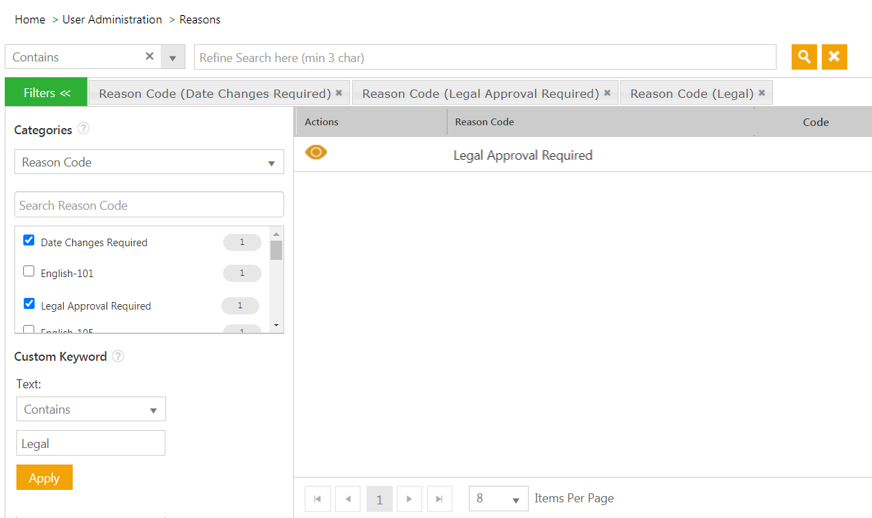Open the Custom Keyword Contains dropdown
This screenshot has width=872, height=518.
[x=91, y=409]
